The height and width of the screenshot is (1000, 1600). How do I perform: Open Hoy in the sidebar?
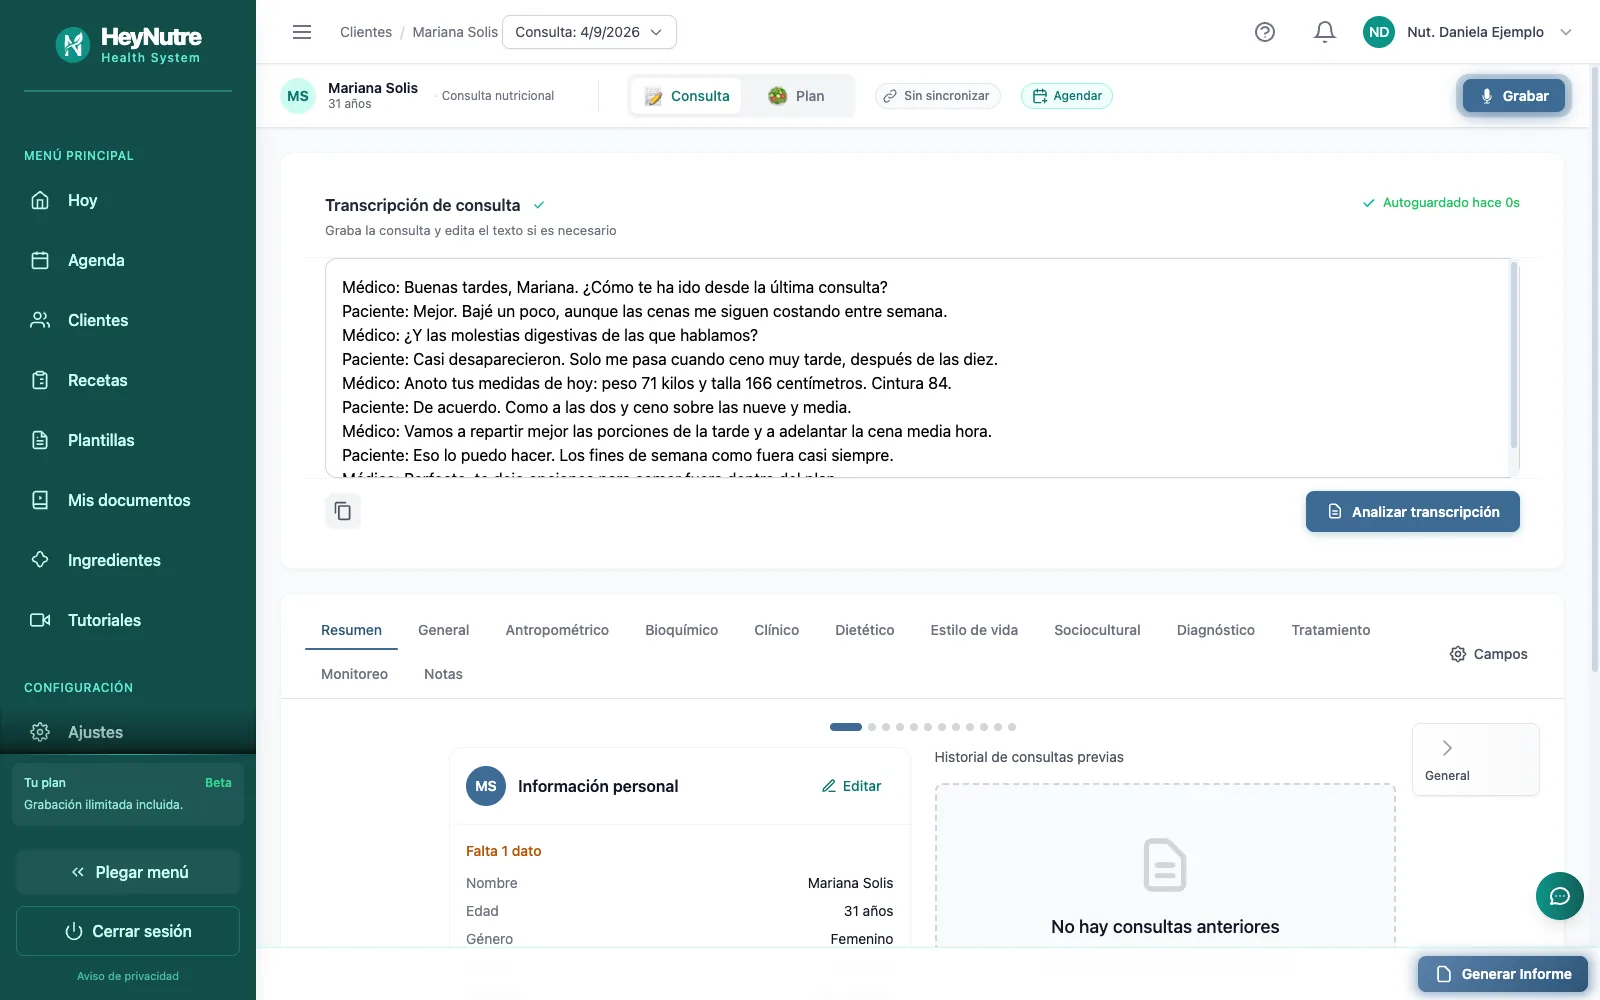[128, 200]
